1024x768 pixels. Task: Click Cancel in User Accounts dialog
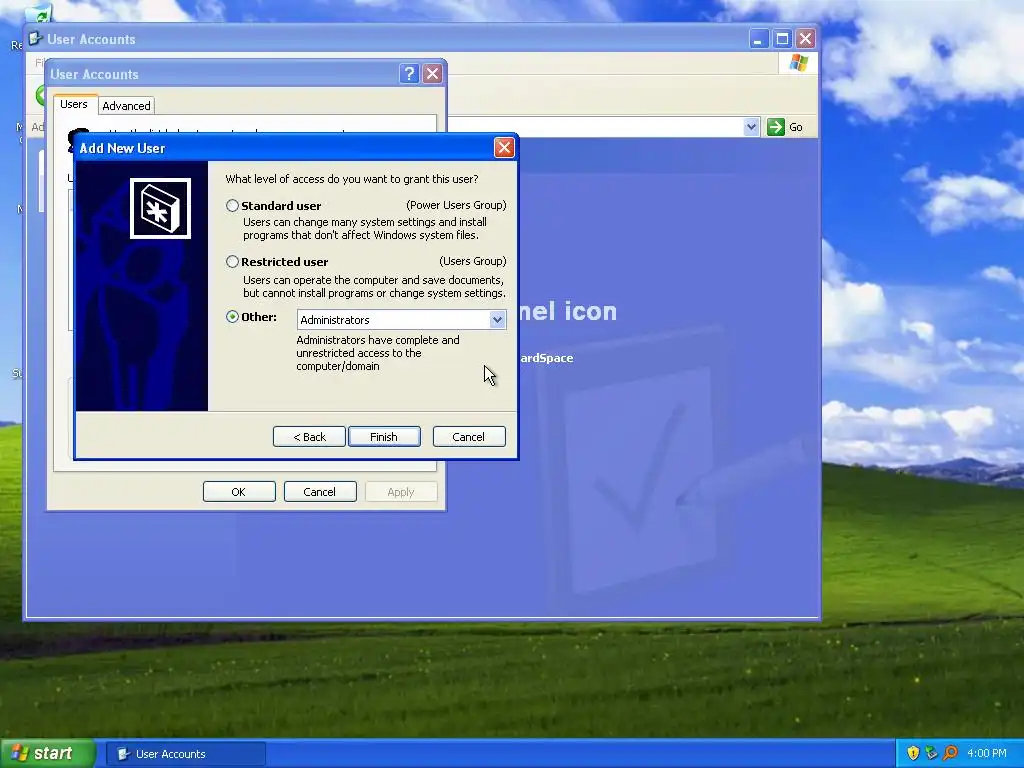click(x=320, y=492)
